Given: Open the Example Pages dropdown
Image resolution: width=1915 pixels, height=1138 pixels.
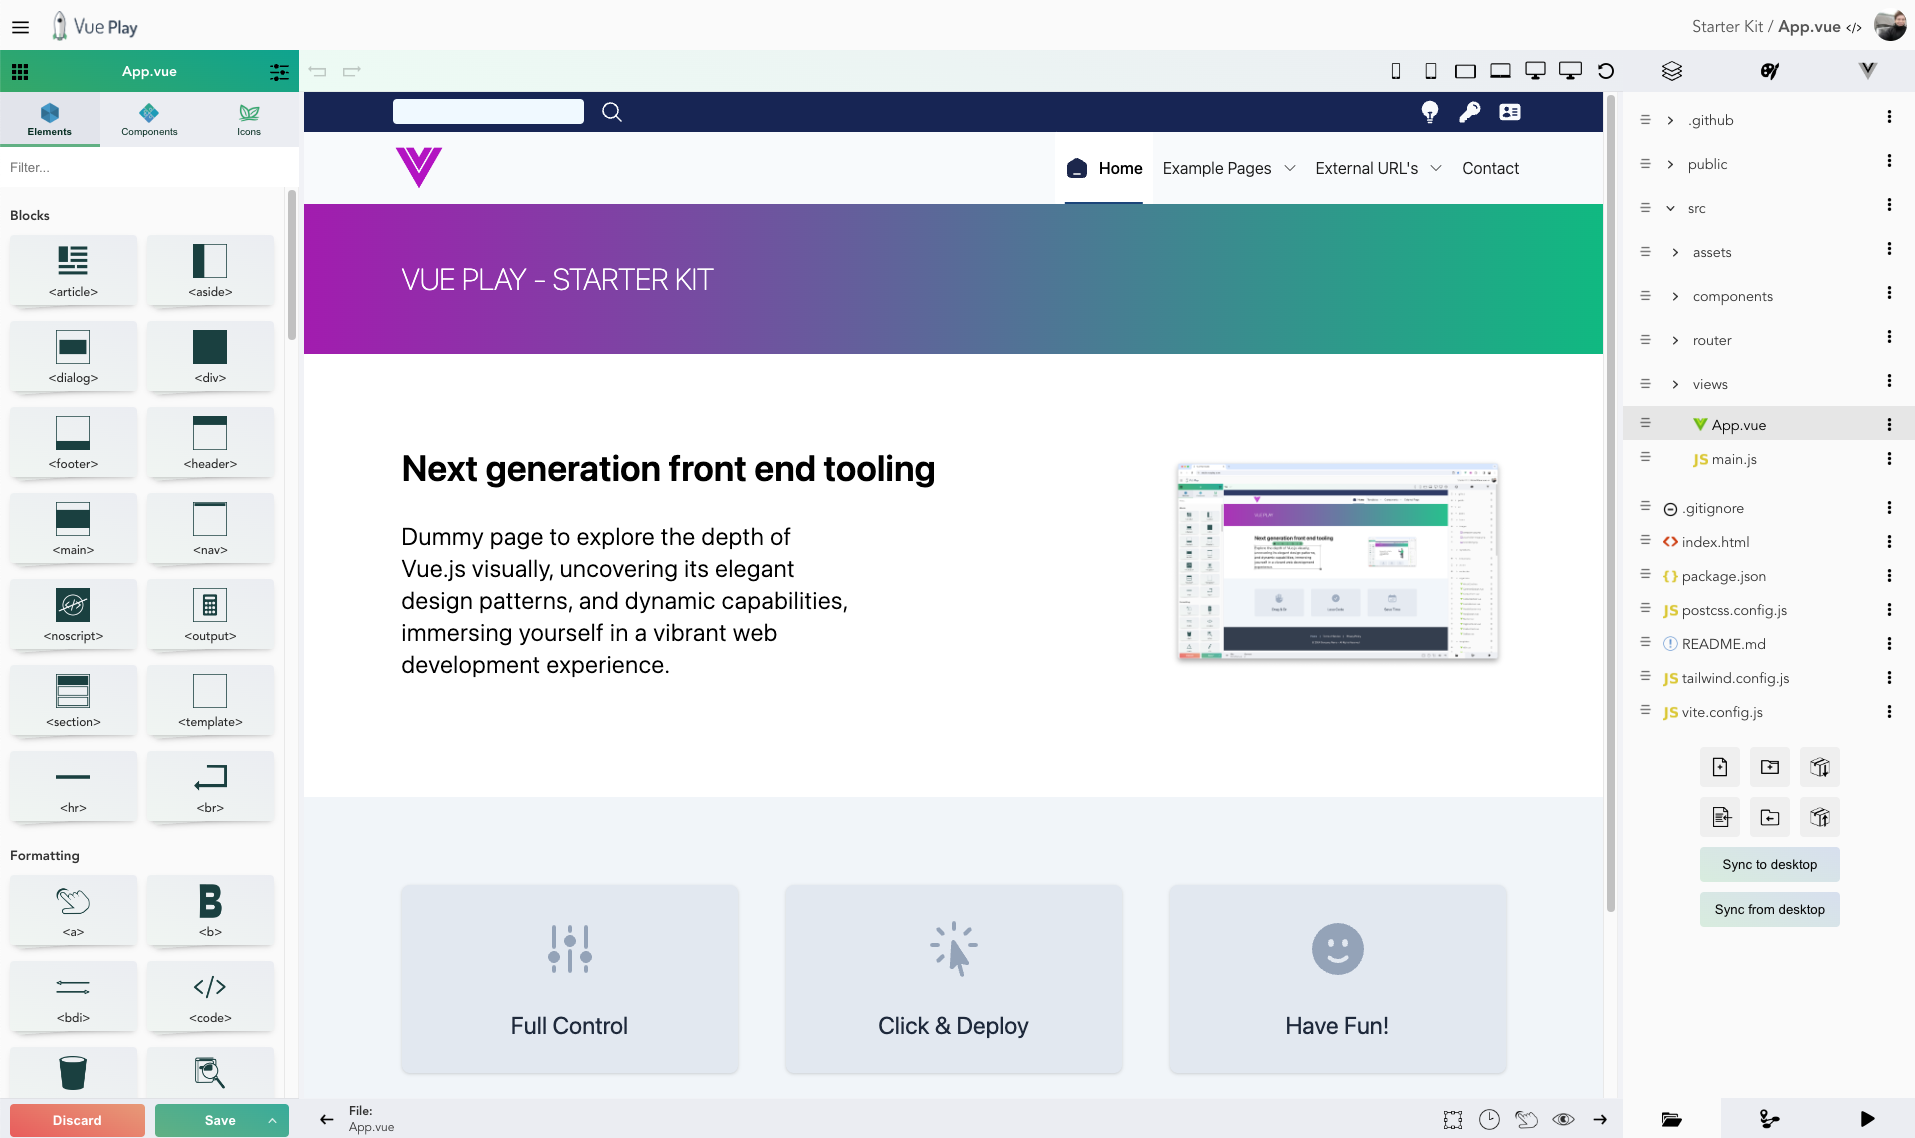Looking at the screenshot, I should pyautogui.click(x=1229, y=168).
